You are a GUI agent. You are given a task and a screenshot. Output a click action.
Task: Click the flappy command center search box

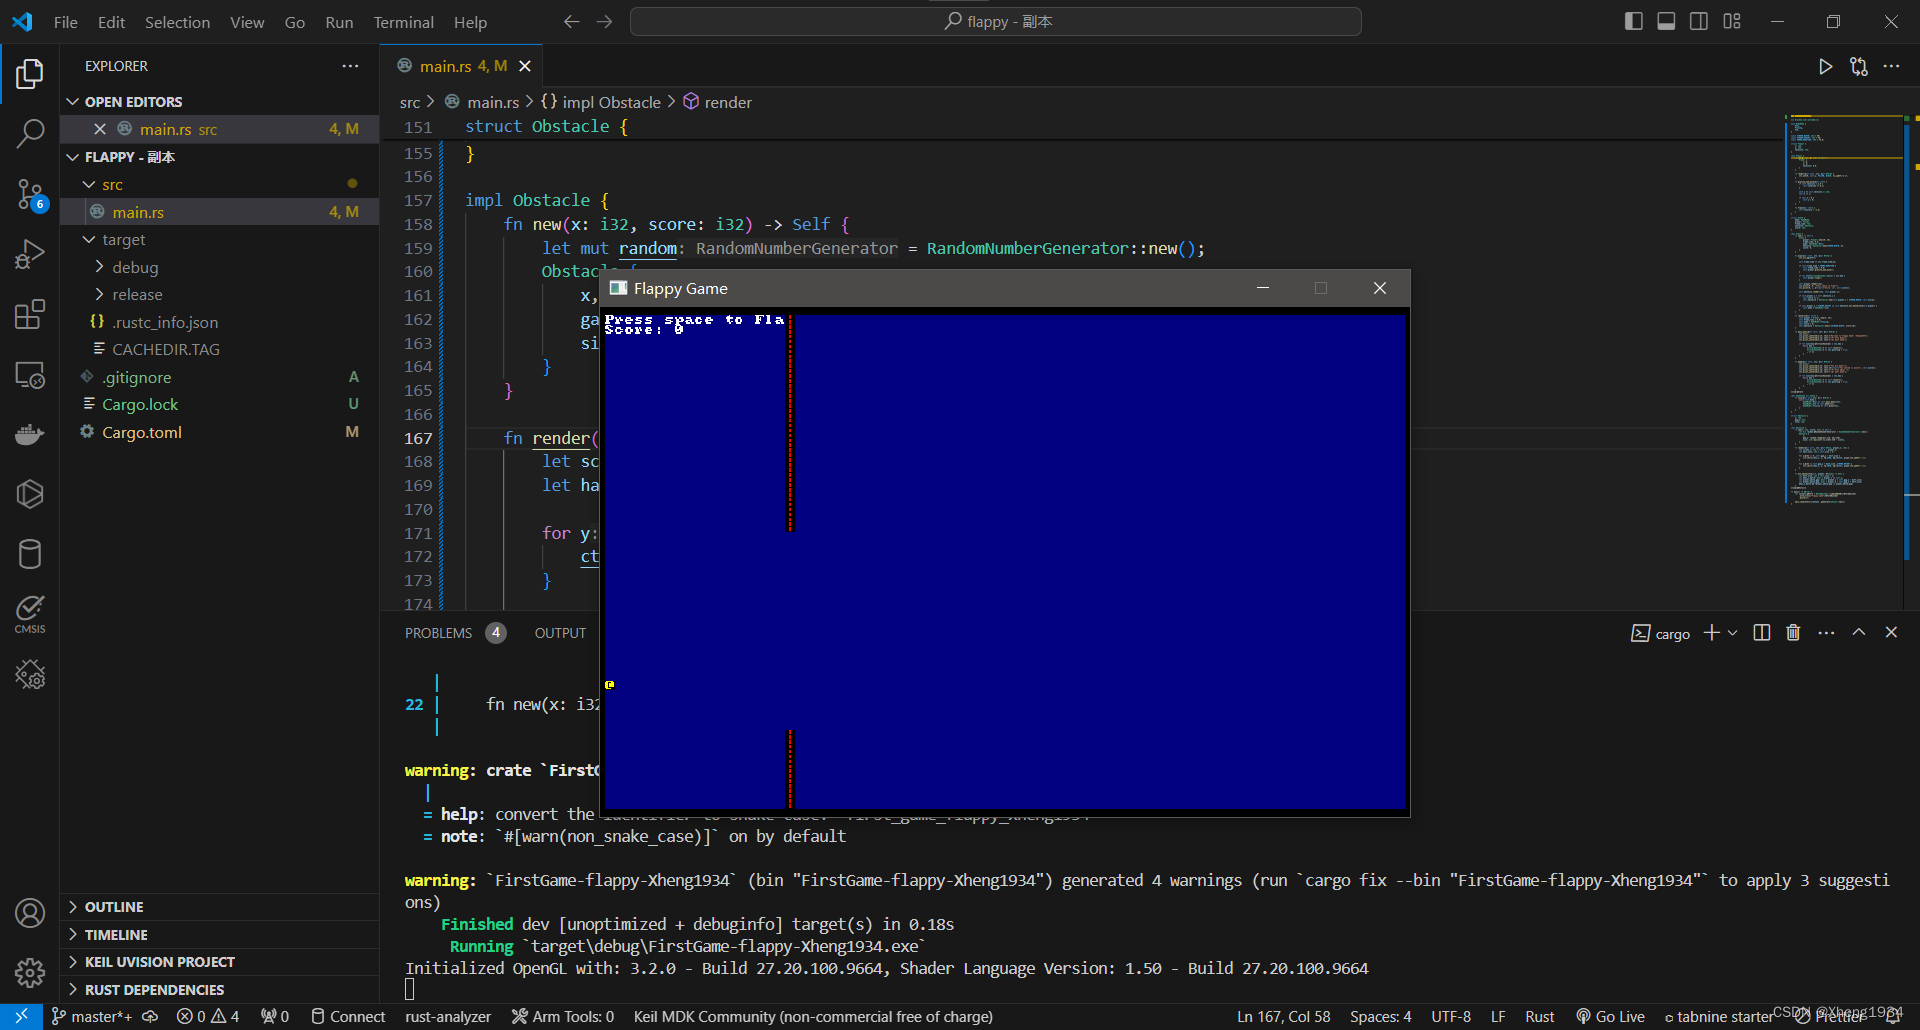[x=996, y=21]
